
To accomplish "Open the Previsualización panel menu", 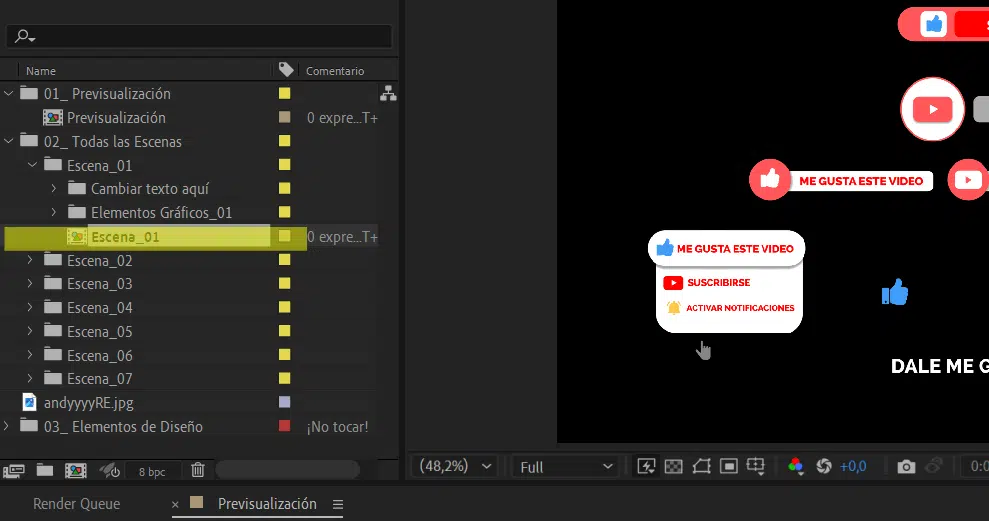I will coord(338,505).
